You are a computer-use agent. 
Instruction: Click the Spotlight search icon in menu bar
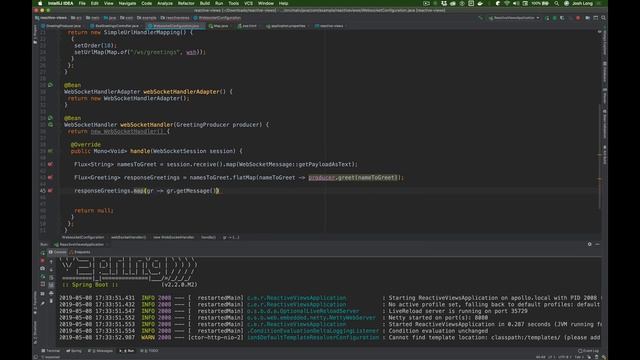(x=556, y=3)
